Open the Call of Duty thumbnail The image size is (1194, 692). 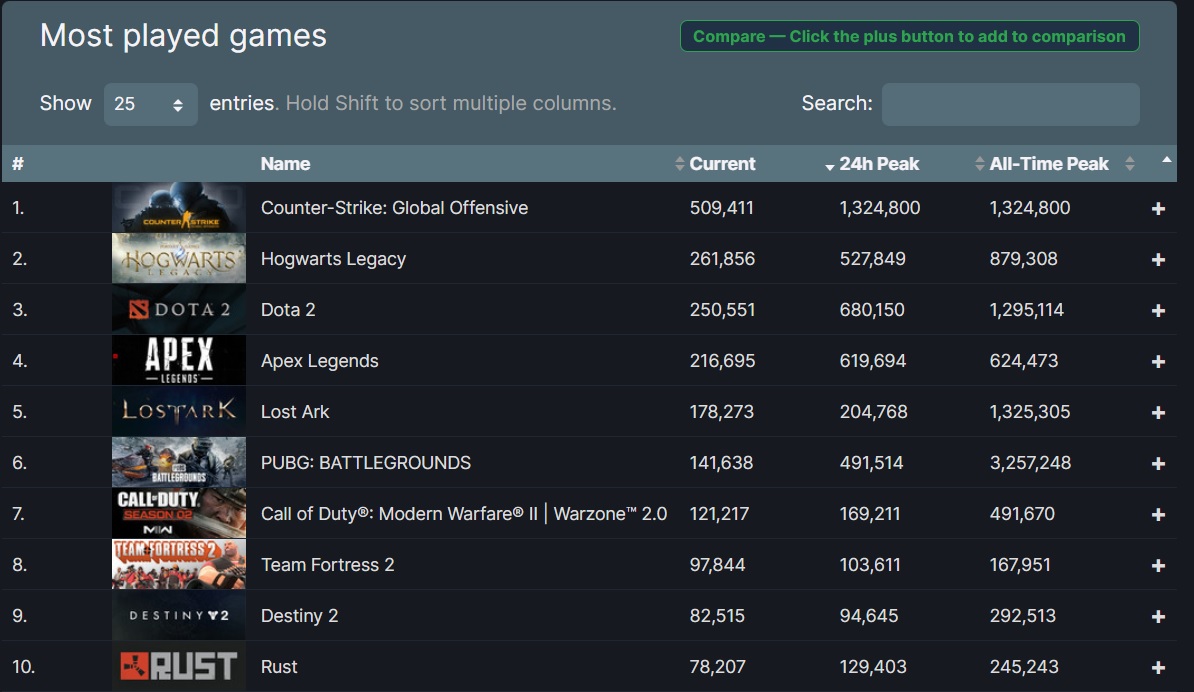[x=179, y=513]
